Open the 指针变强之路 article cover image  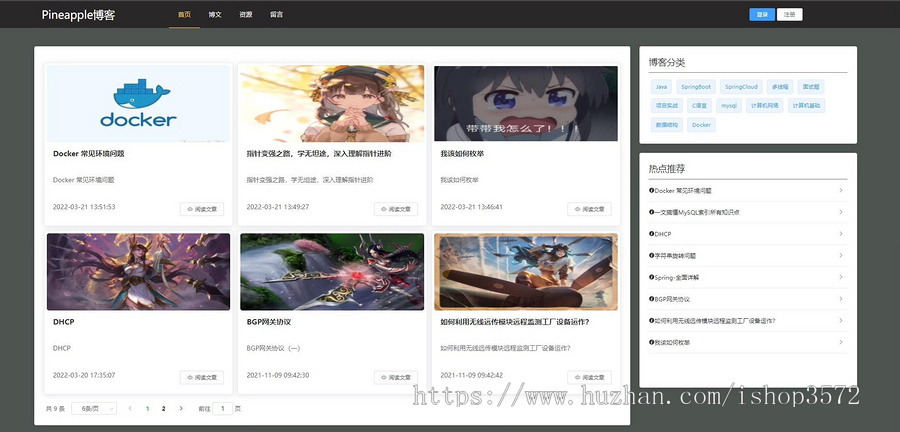click(332, 103)
